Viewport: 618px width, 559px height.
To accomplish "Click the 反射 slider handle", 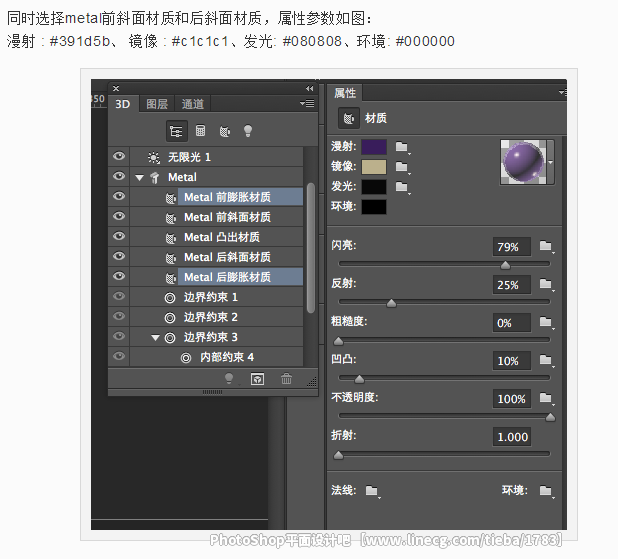I will click(391, 303).
